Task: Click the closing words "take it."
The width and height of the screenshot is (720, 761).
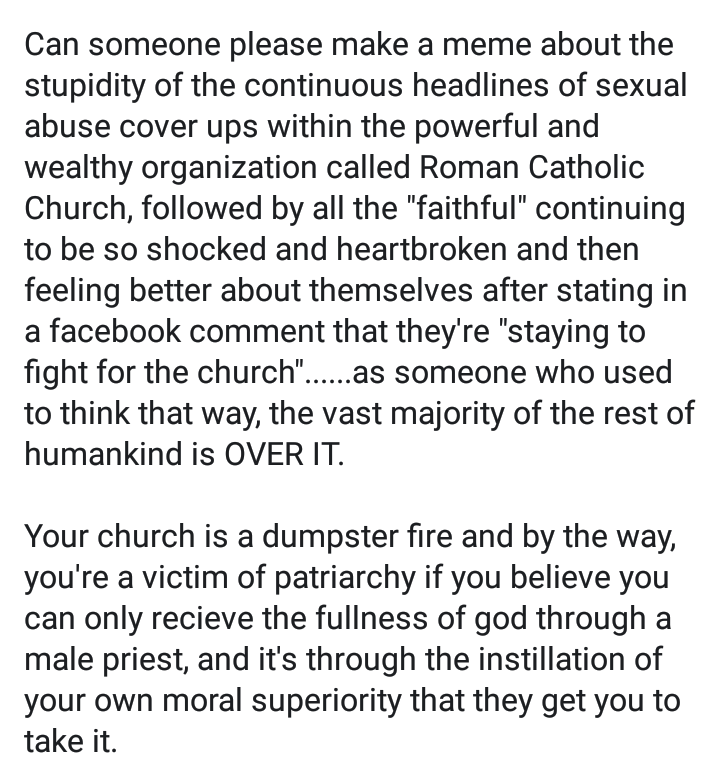Action: [x=71, y=742]
